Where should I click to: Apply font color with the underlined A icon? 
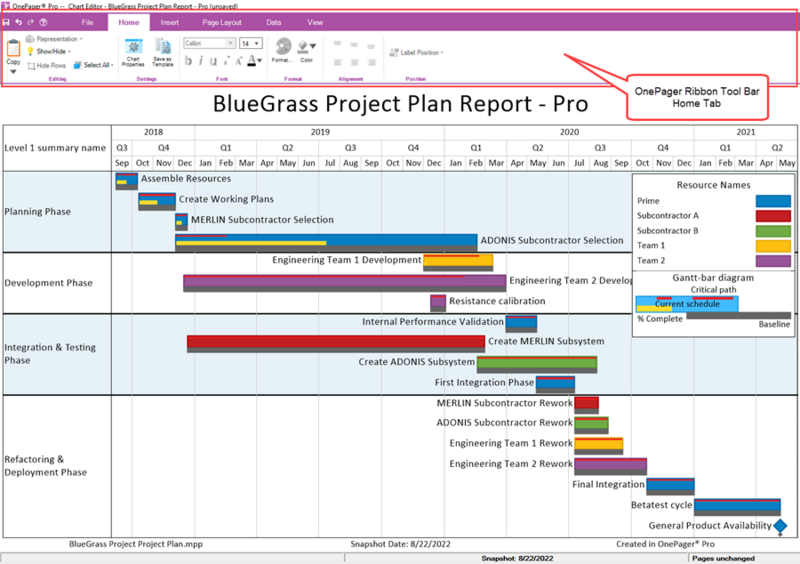click(252, 61)
